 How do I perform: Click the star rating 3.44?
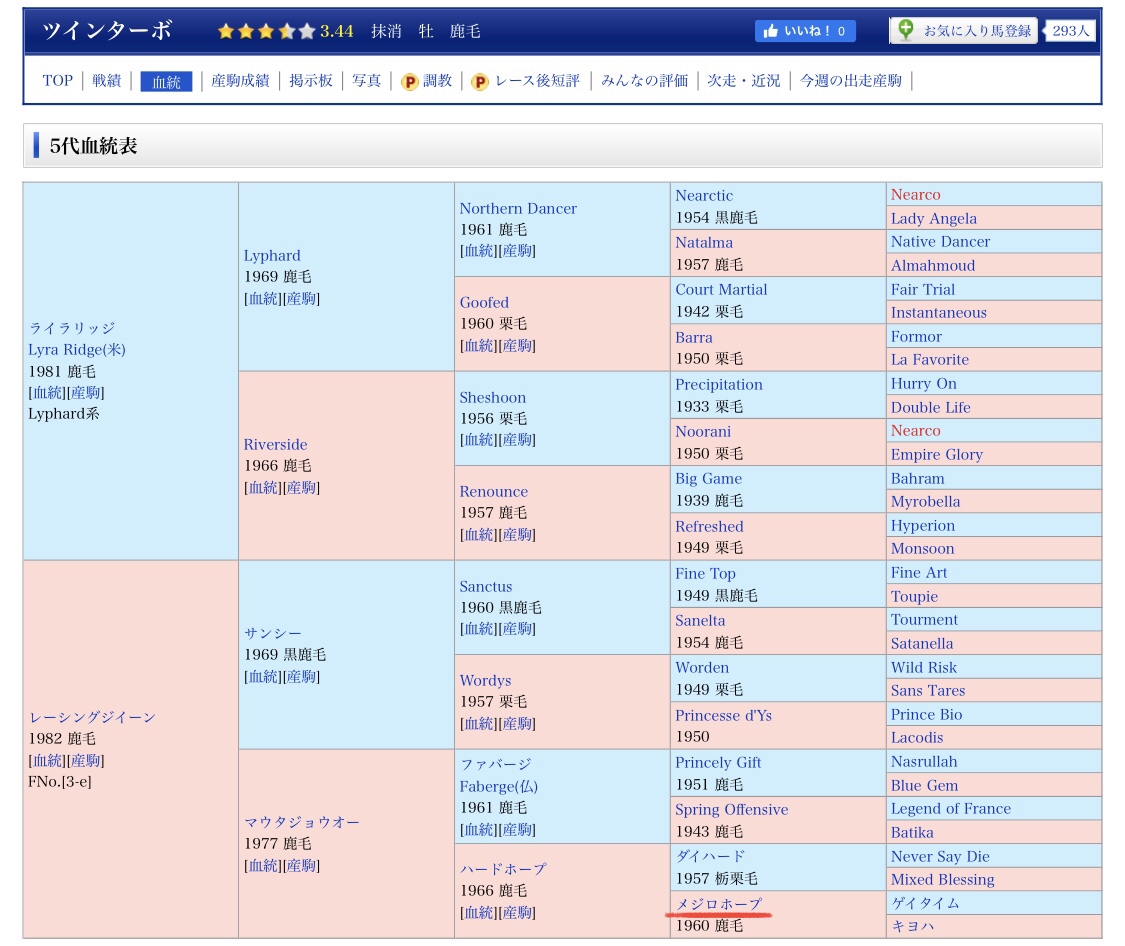(x=285, y=31)
